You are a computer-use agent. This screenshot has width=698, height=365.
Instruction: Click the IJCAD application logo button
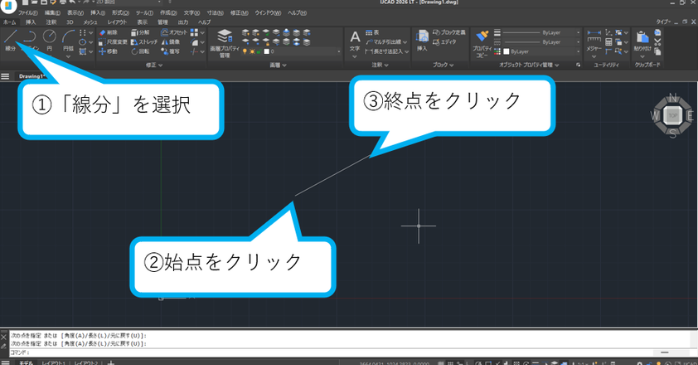pos(8,5)
